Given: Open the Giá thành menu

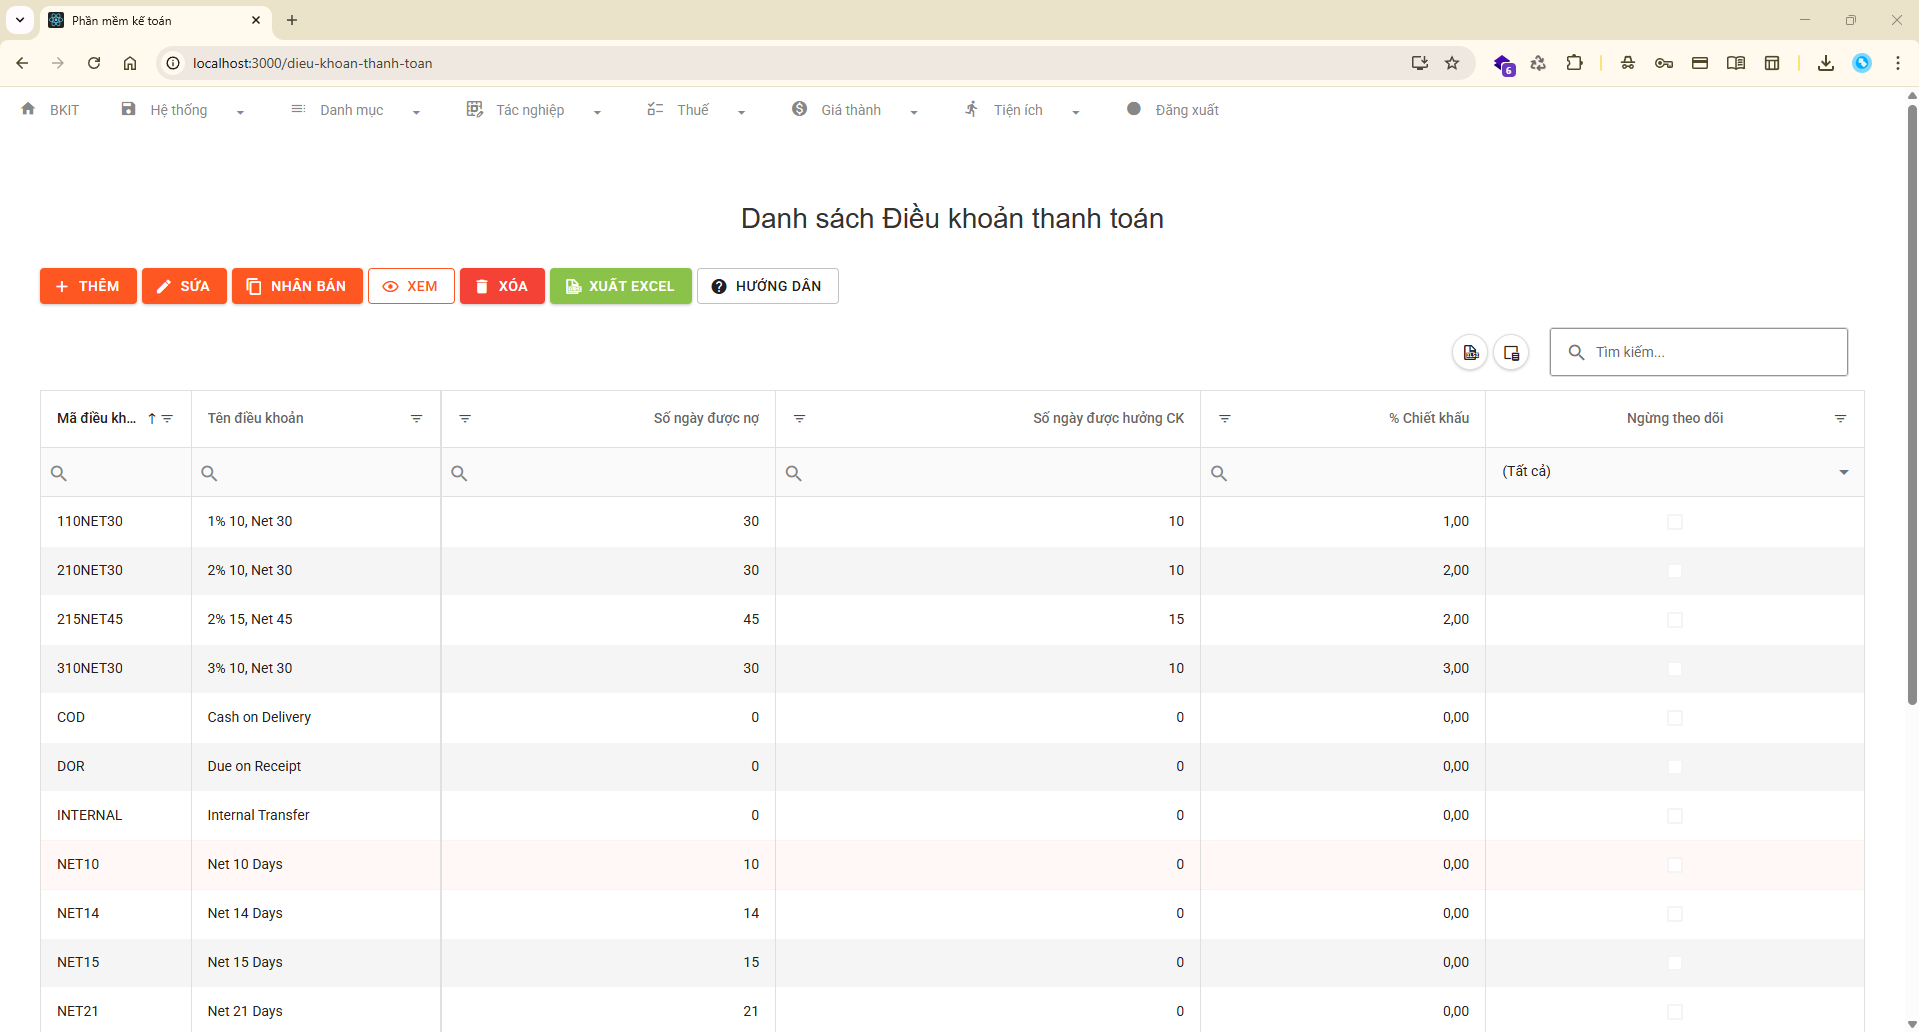Looking at the screenshot, I should (851, 110).
